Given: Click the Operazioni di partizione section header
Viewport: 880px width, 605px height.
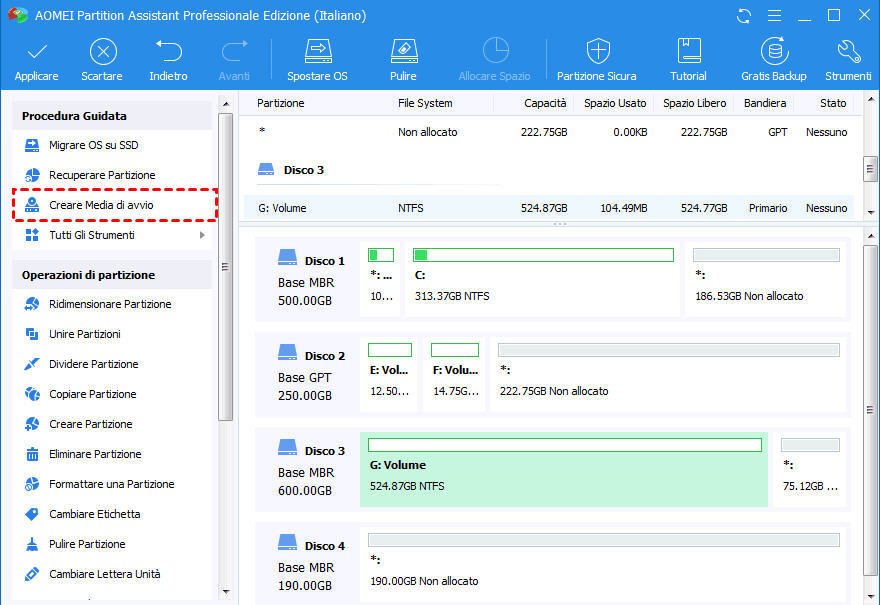Looking at the screenshot, I should [112, 275].
